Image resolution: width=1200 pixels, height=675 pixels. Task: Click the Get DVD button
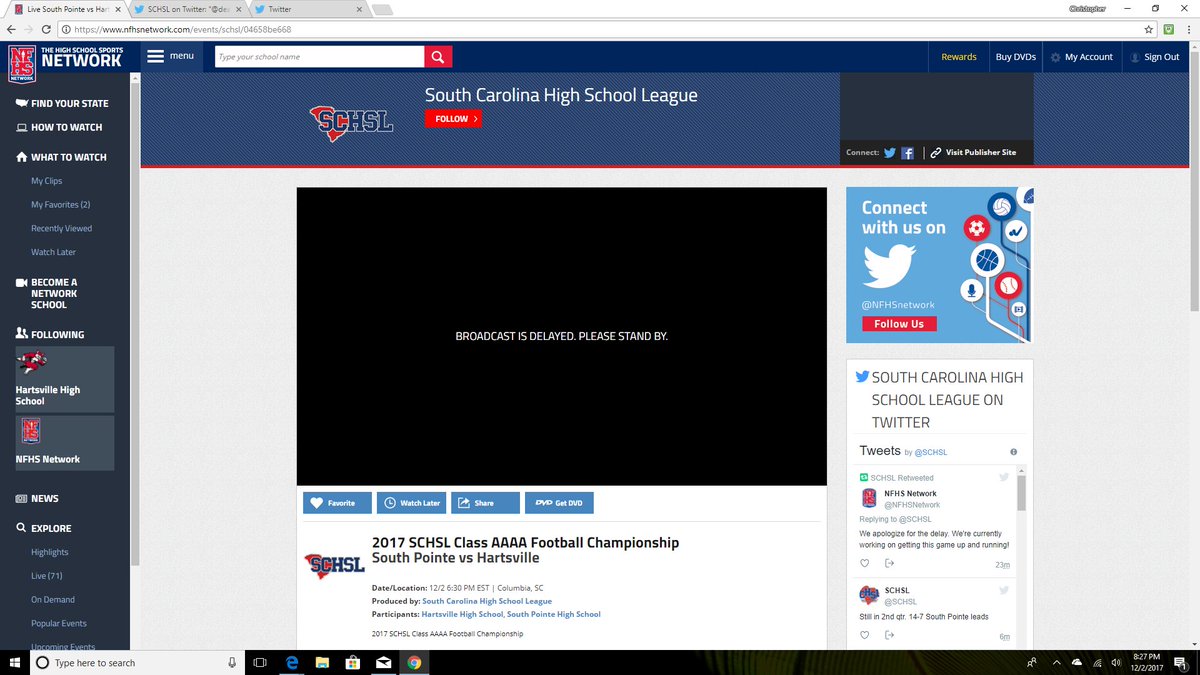[559, 503]
